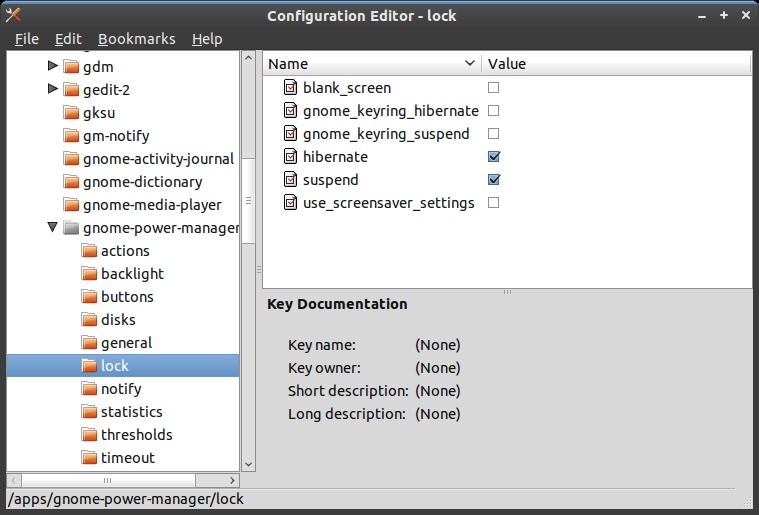Screen dimensions: 759x515
Task: Click the horizontal scrollbar right arrow
Action: click(232, 480)
